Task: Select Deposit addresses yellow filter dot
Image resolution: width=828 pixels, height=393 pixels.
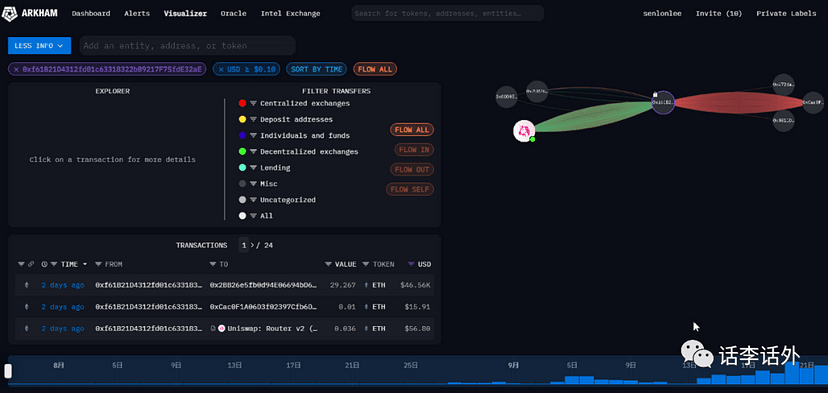Action: pyautogui.click(x=242, y=119)
